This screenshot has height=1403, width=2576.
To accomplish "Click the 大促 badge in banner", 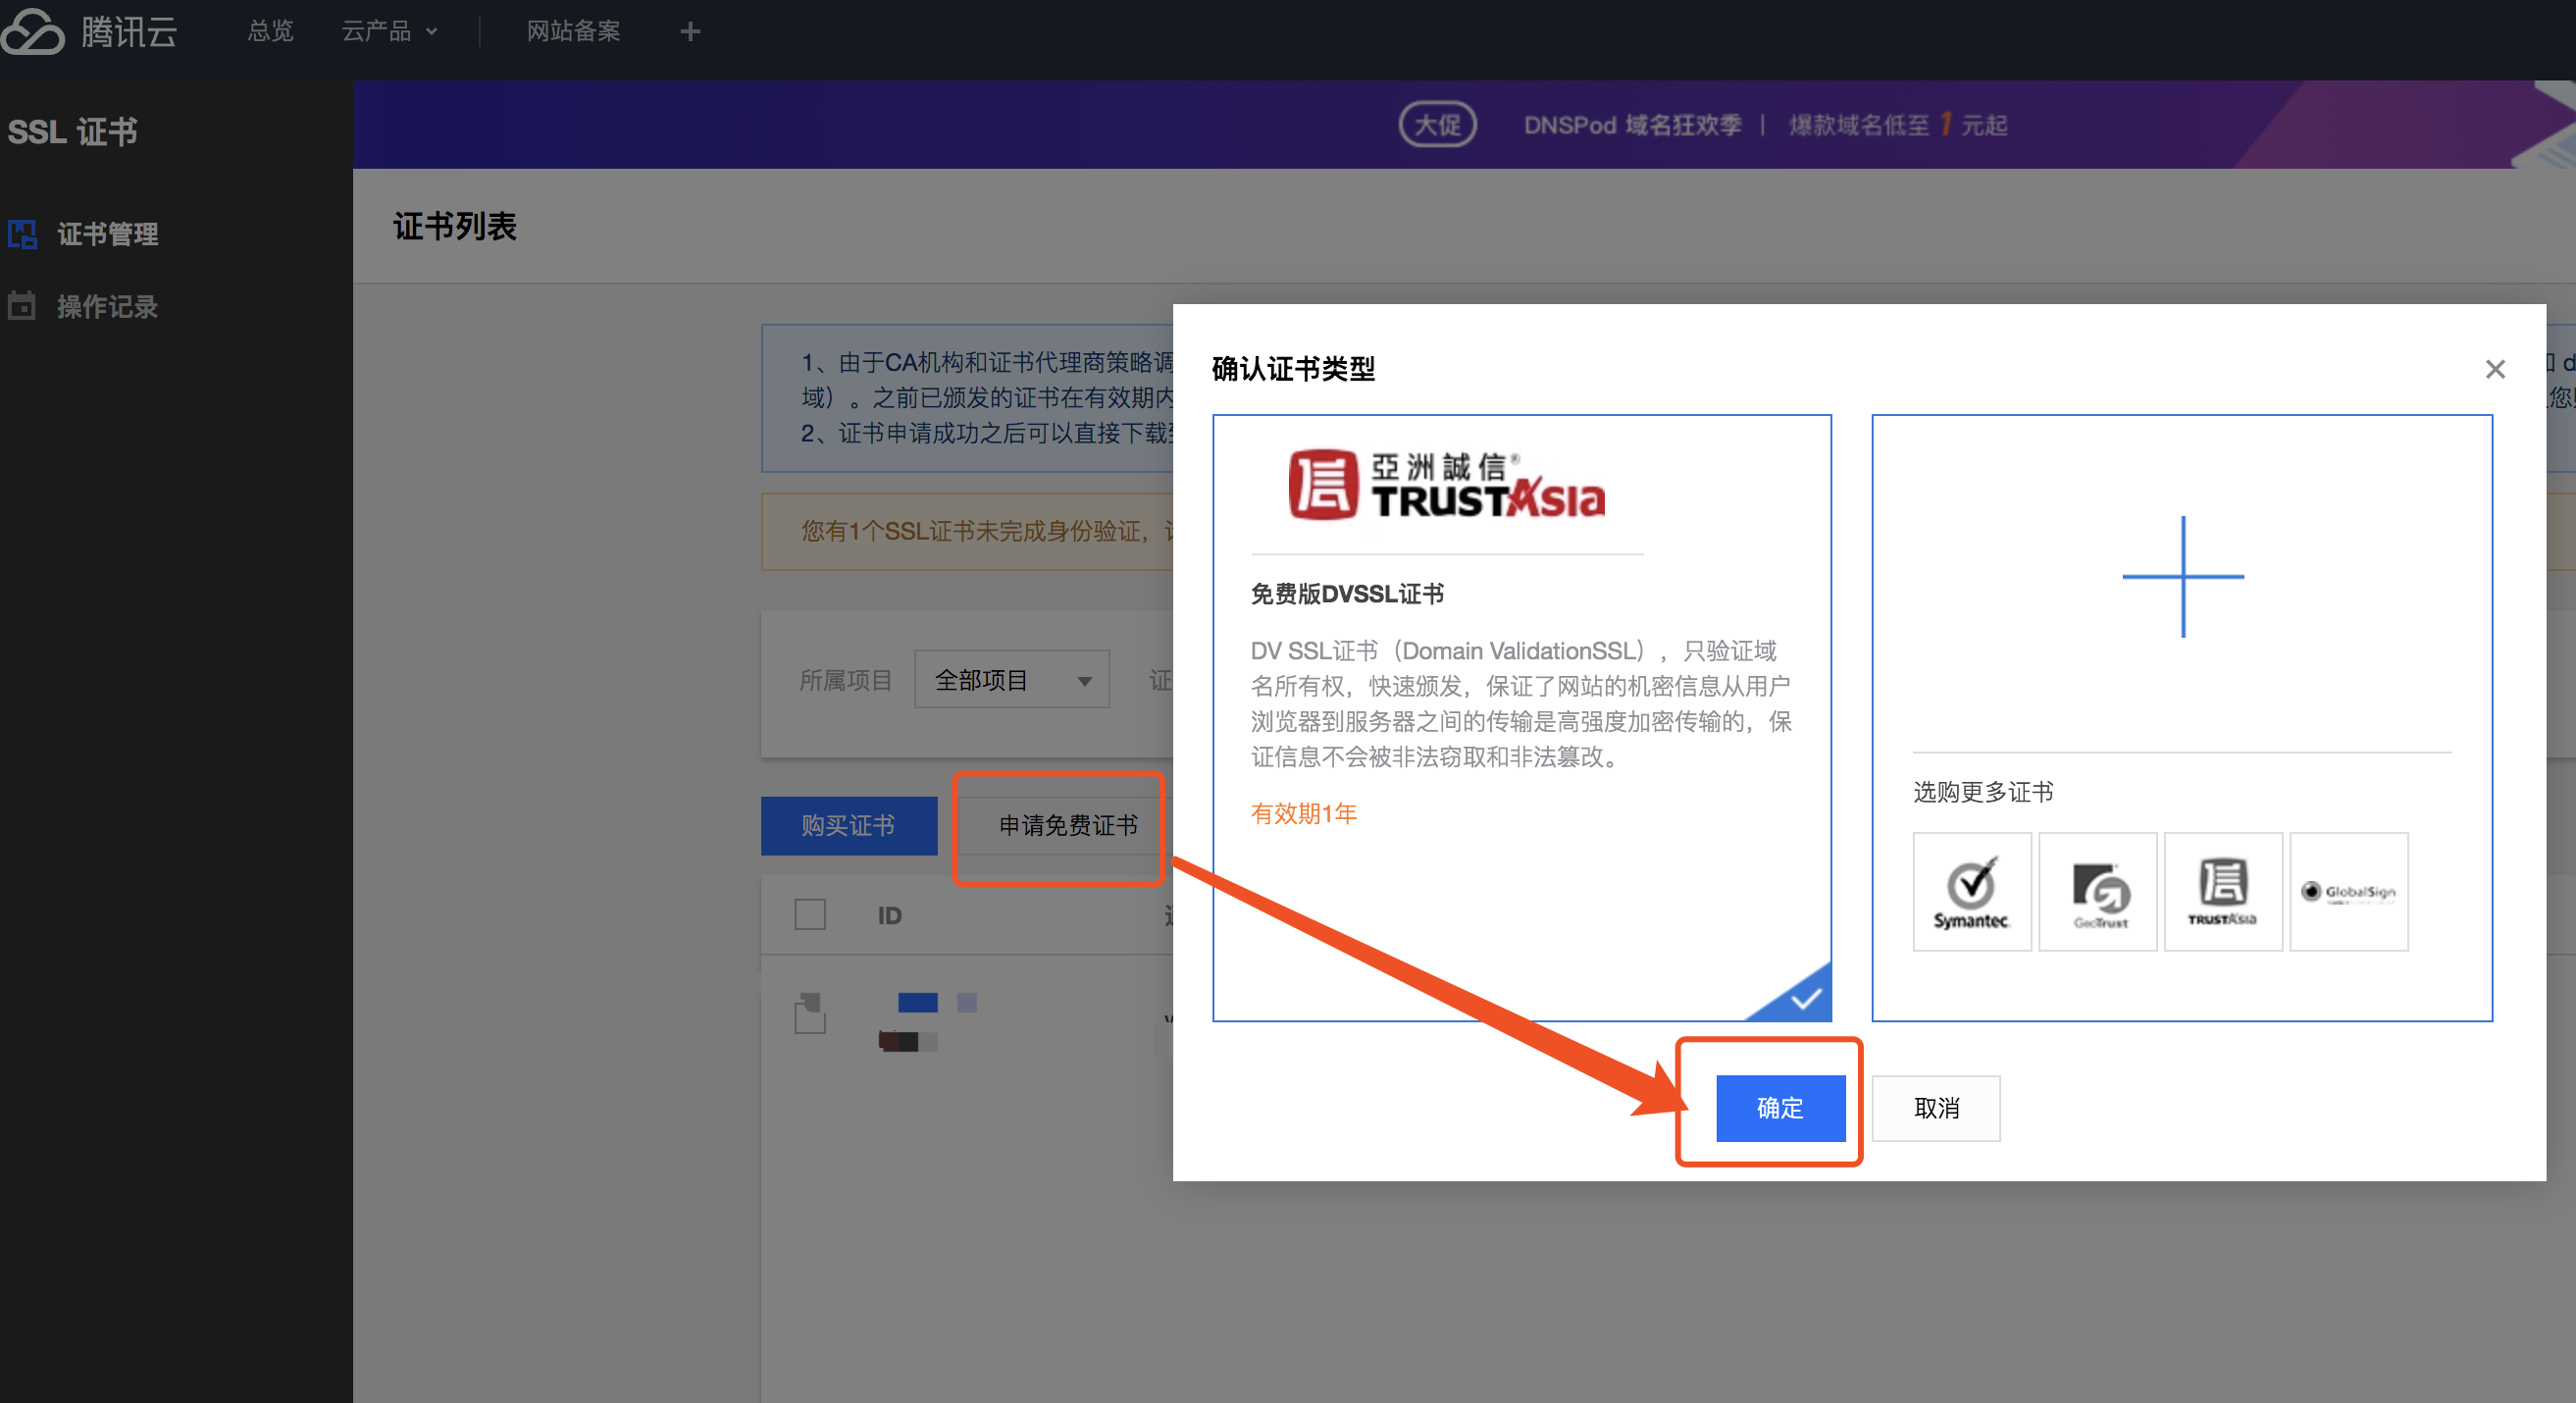I will pos(1437,125).
